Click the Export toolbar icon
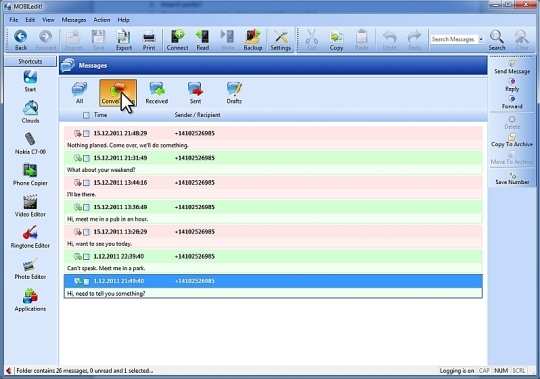This screenshot has height=379, width=540. (124, 40)
